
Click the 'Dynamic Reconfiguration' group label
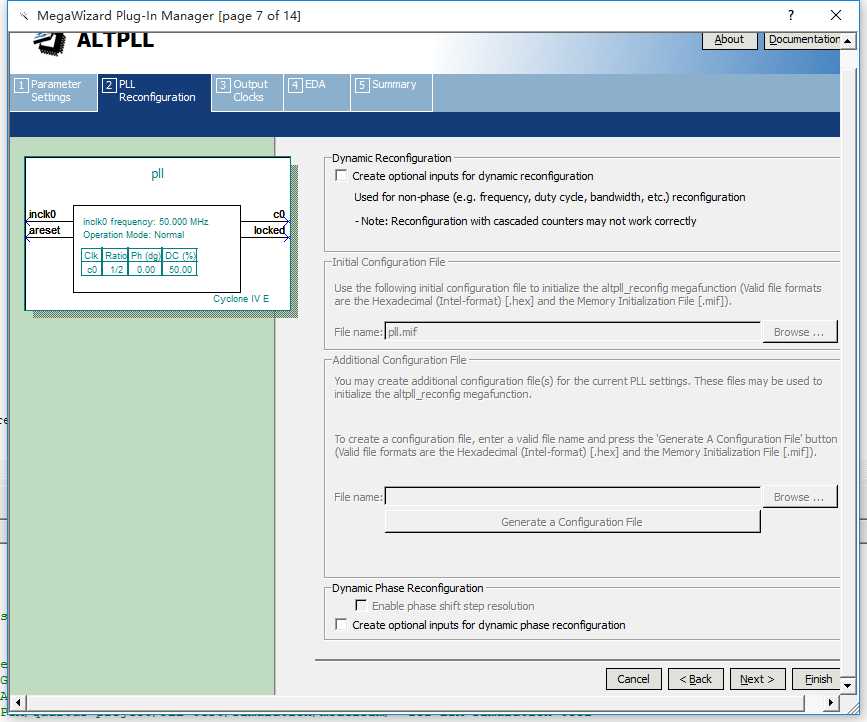coord(391,158)
